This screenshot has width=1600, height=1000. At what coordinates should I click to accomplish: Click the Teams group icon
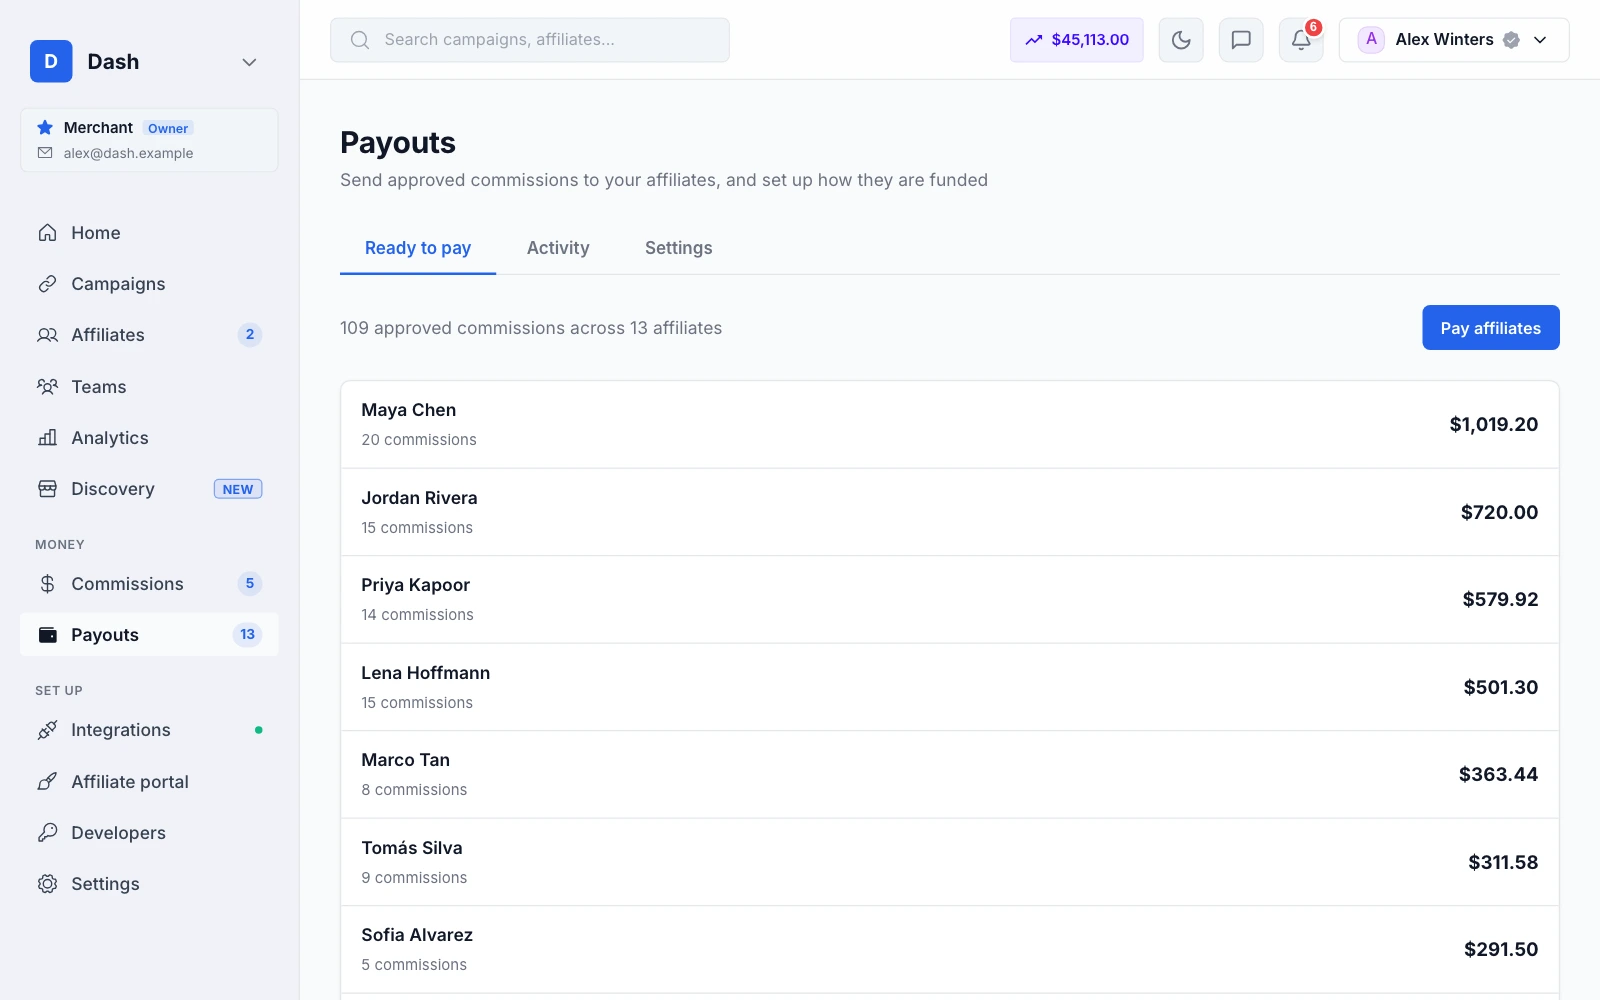coord(47,386)
